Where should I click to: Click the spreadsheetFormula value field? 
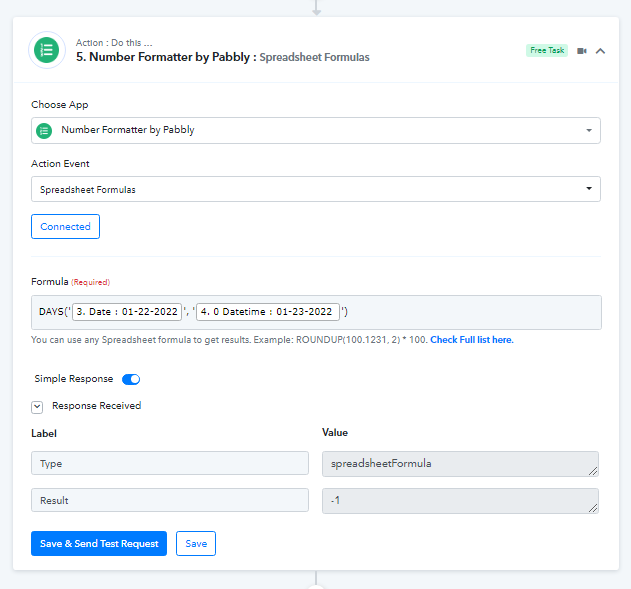[460, 464]
